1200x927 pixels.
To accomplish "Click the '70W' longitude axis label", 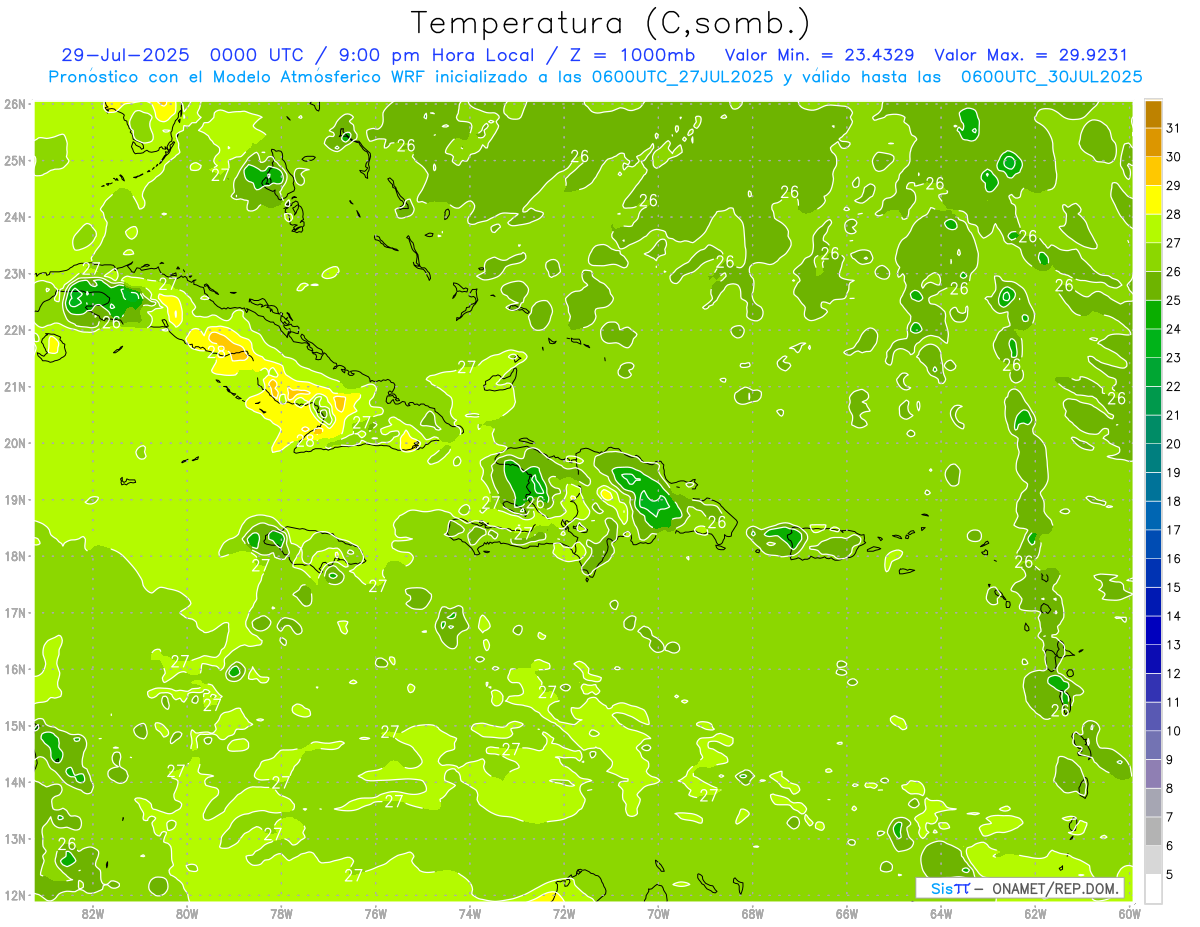I will [x=658, y=913].
